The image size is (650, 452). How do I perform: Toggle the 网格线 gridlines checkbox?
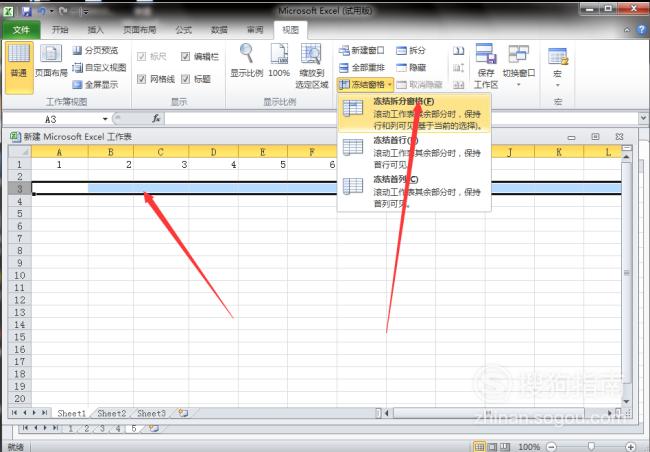point(141,79)
